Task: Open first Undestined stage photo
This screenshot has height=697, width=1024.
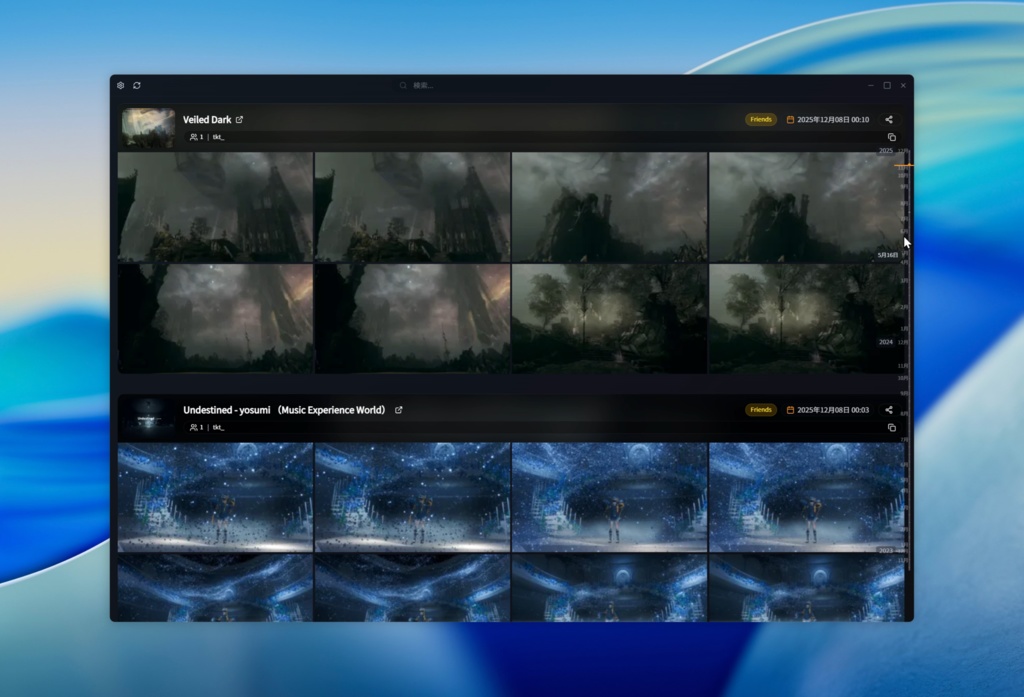Action: 216,498
